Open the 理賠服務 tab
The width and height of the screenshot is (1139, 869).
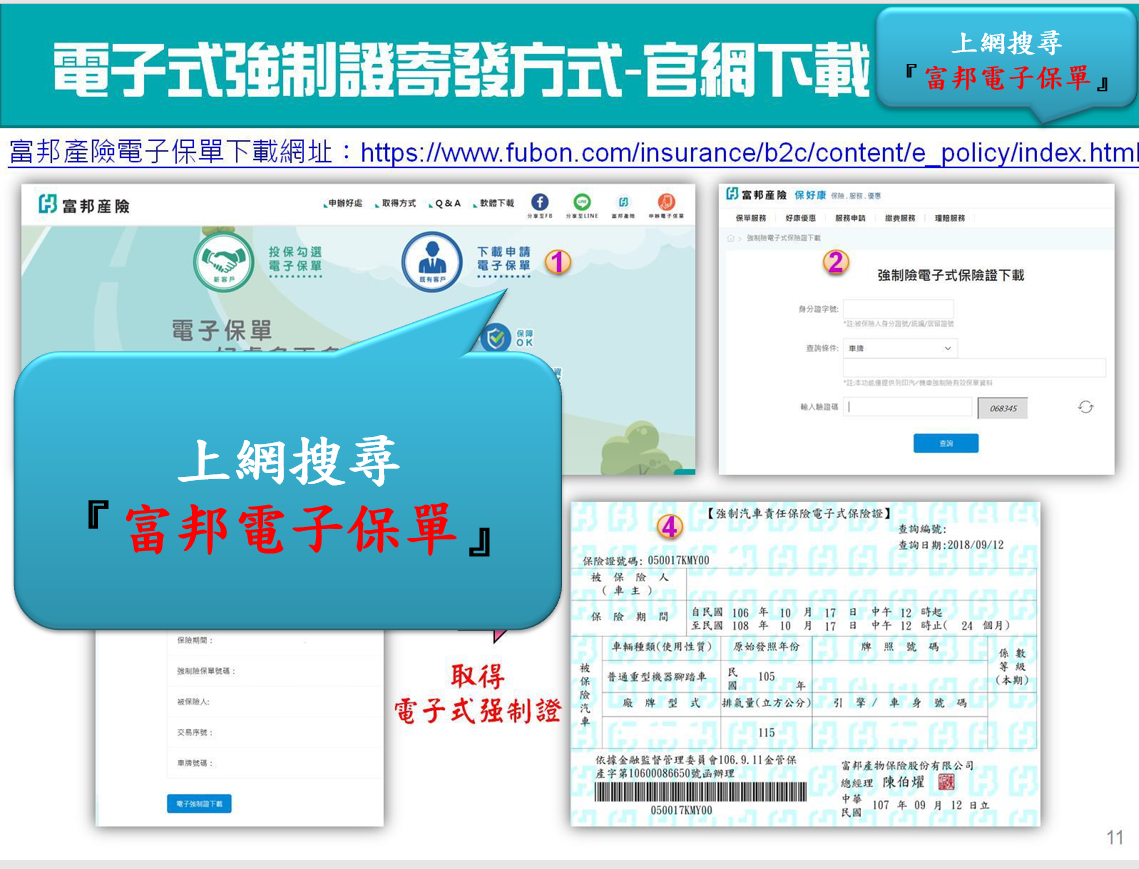click(x=949, y=218)
